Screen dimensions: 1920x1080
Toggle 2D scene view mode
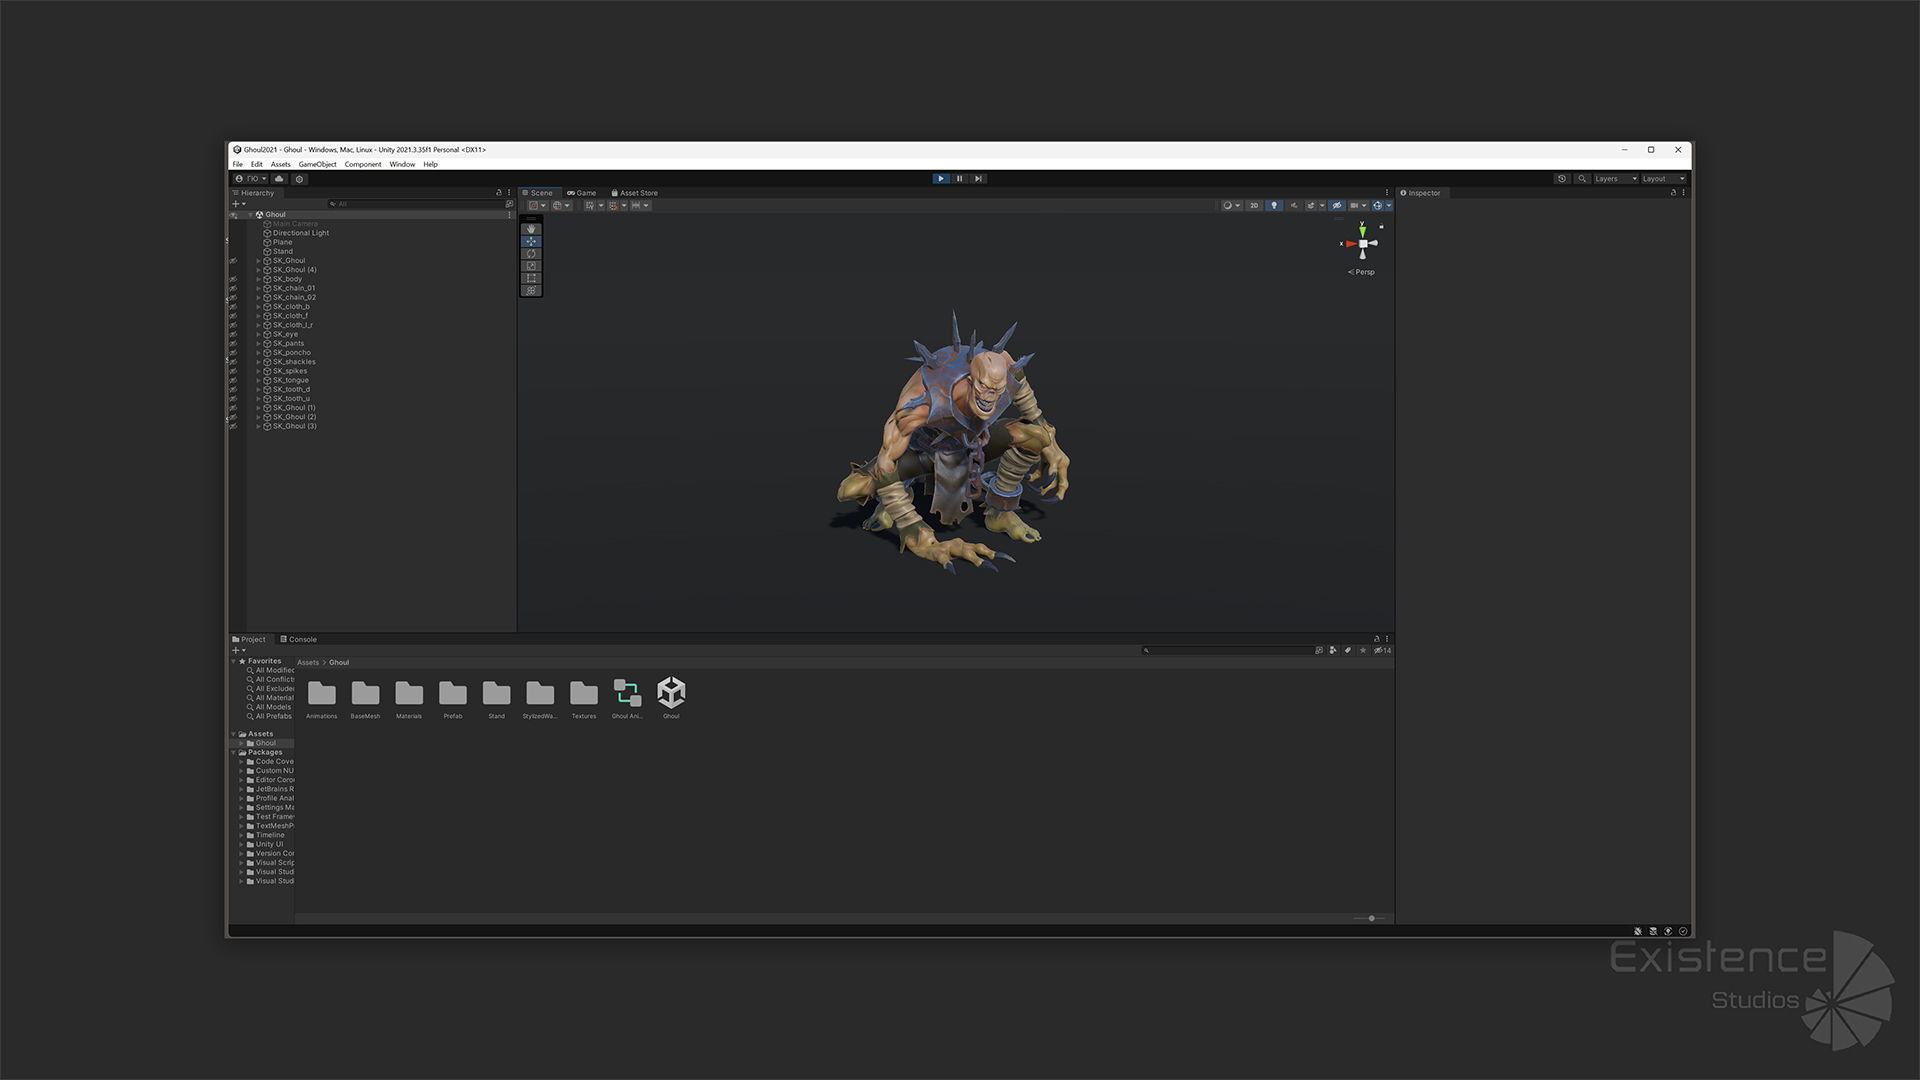click(x=1254, y=206)
